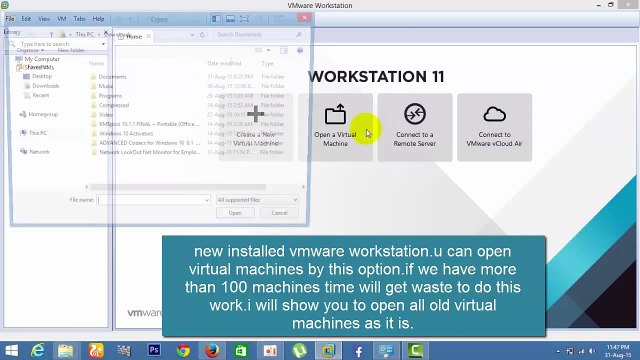
Task: Select the Windows 10 Activators folder
Action: 126,133
